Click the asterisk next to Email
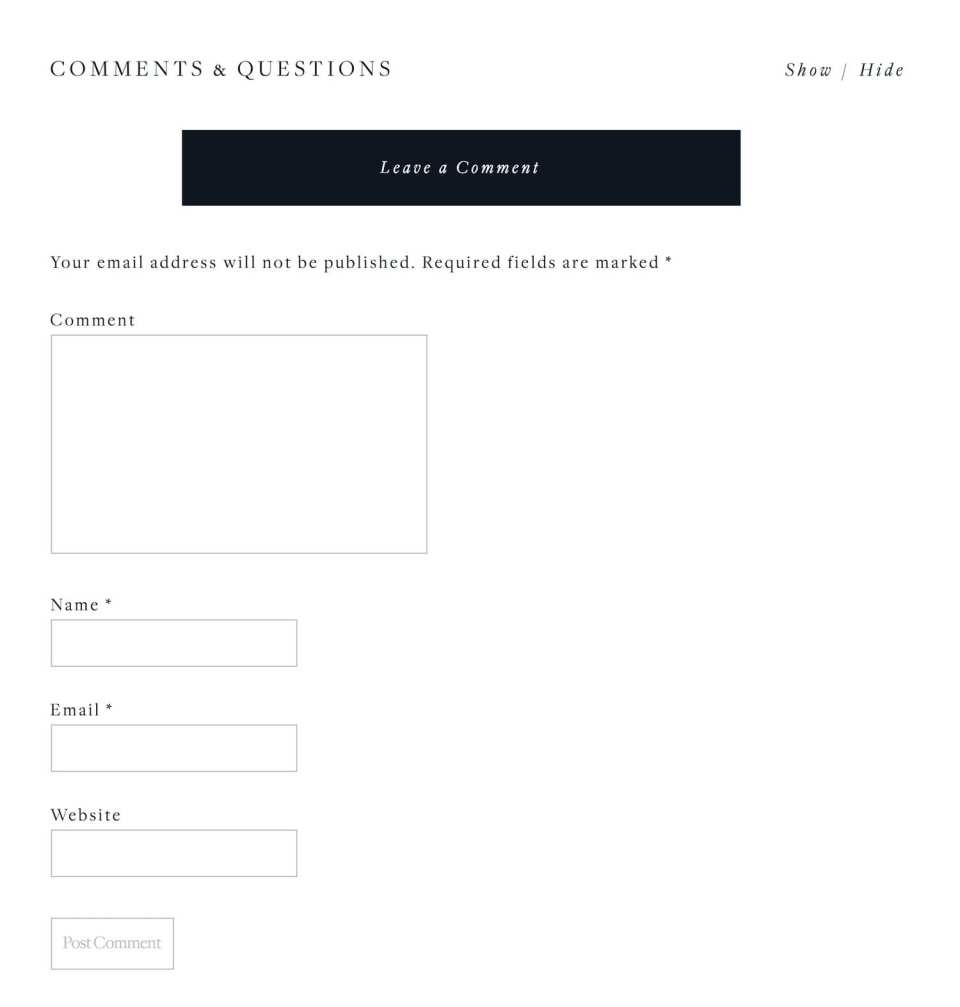Screen dimensions: 960x1007 (108, 710)
